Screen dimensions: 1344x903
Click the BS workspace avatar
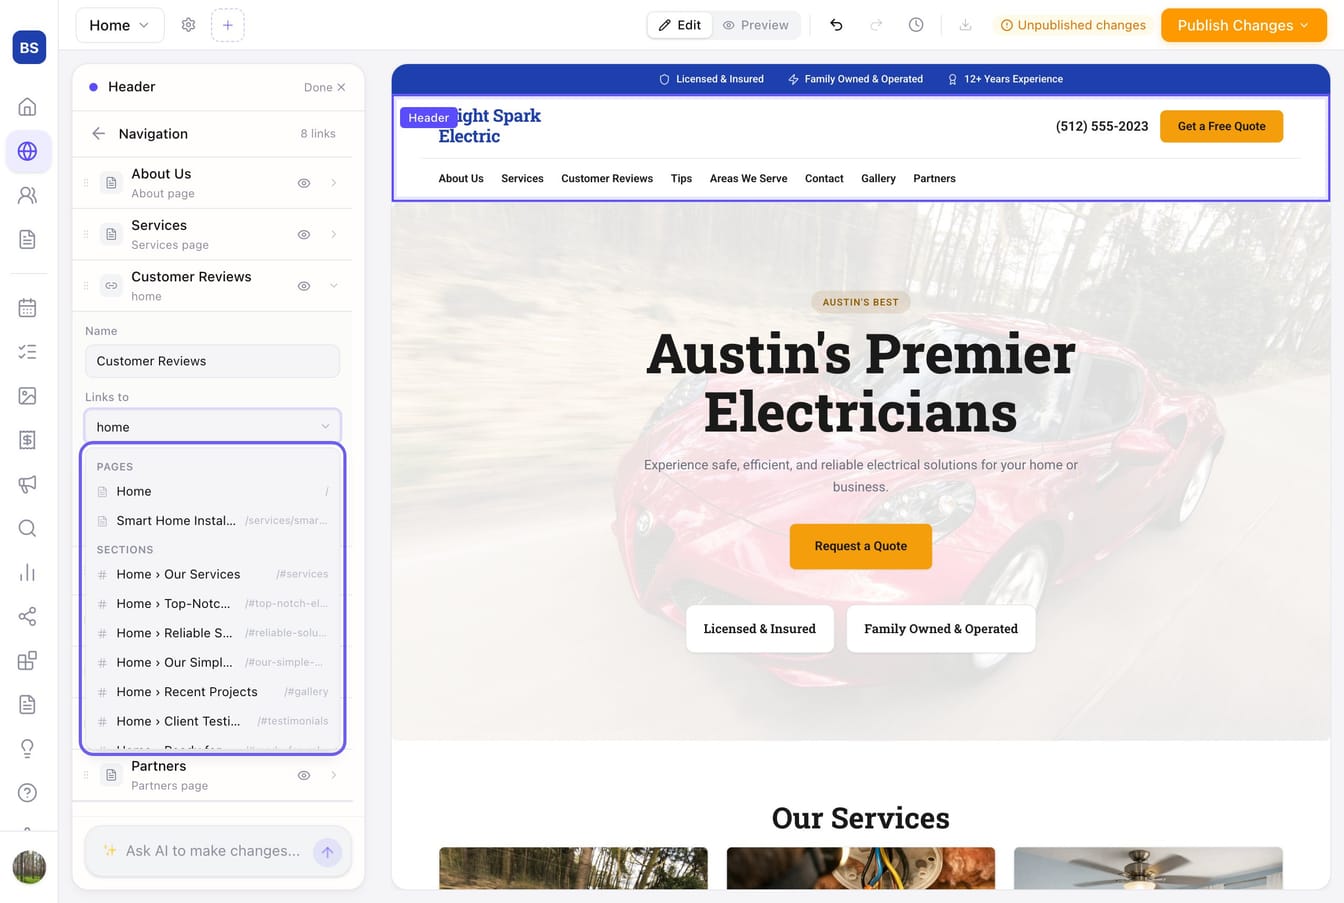pos(29,47)
